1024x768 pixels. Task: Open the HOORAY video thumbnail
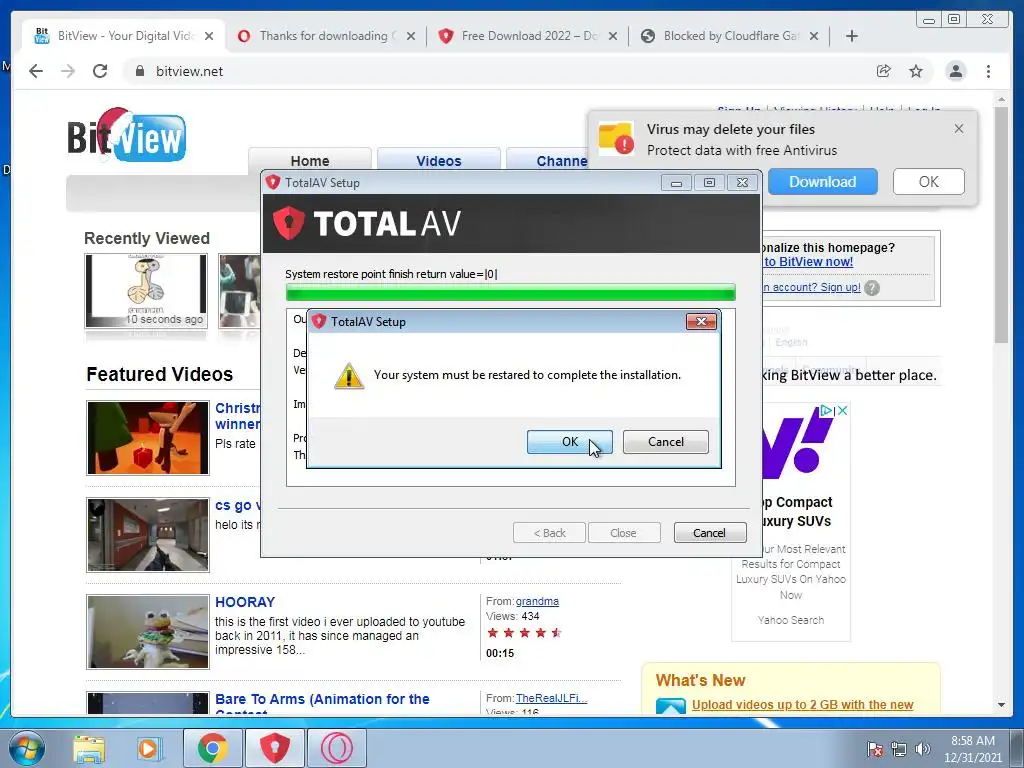pyautogui.click(x=148, y=632)
